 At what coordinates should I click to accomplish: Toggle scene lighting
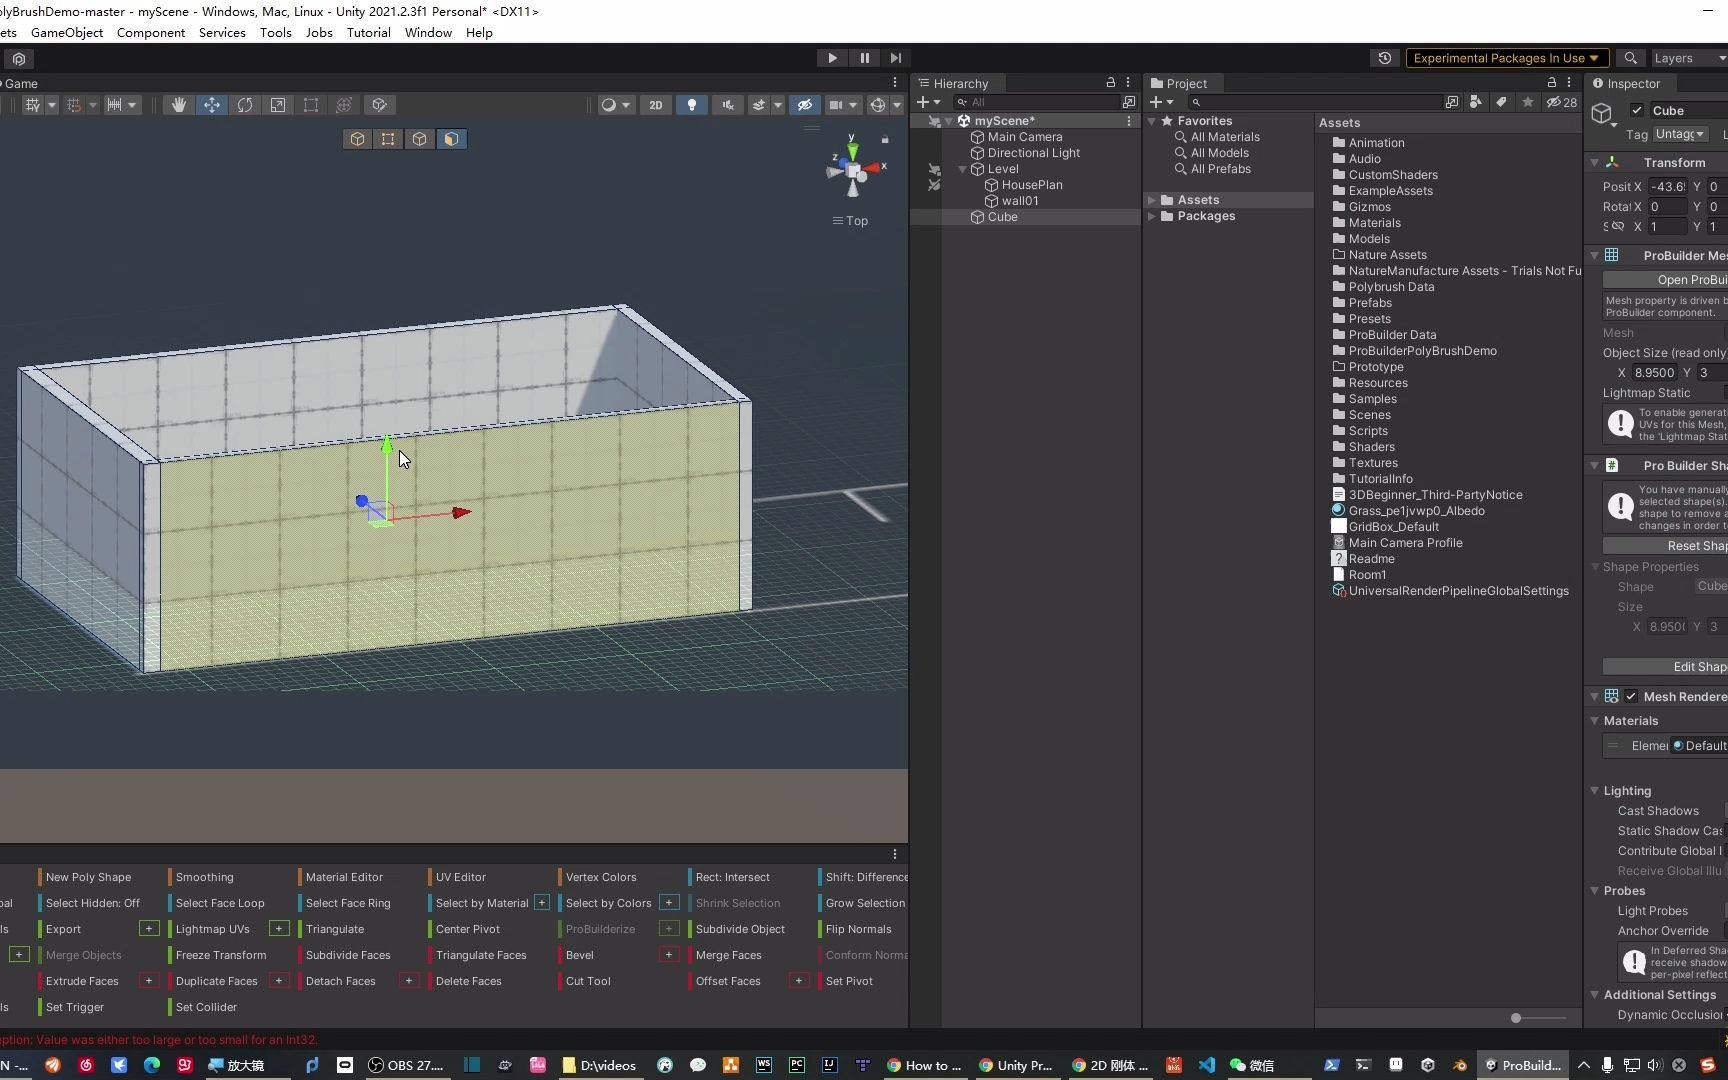692,104
